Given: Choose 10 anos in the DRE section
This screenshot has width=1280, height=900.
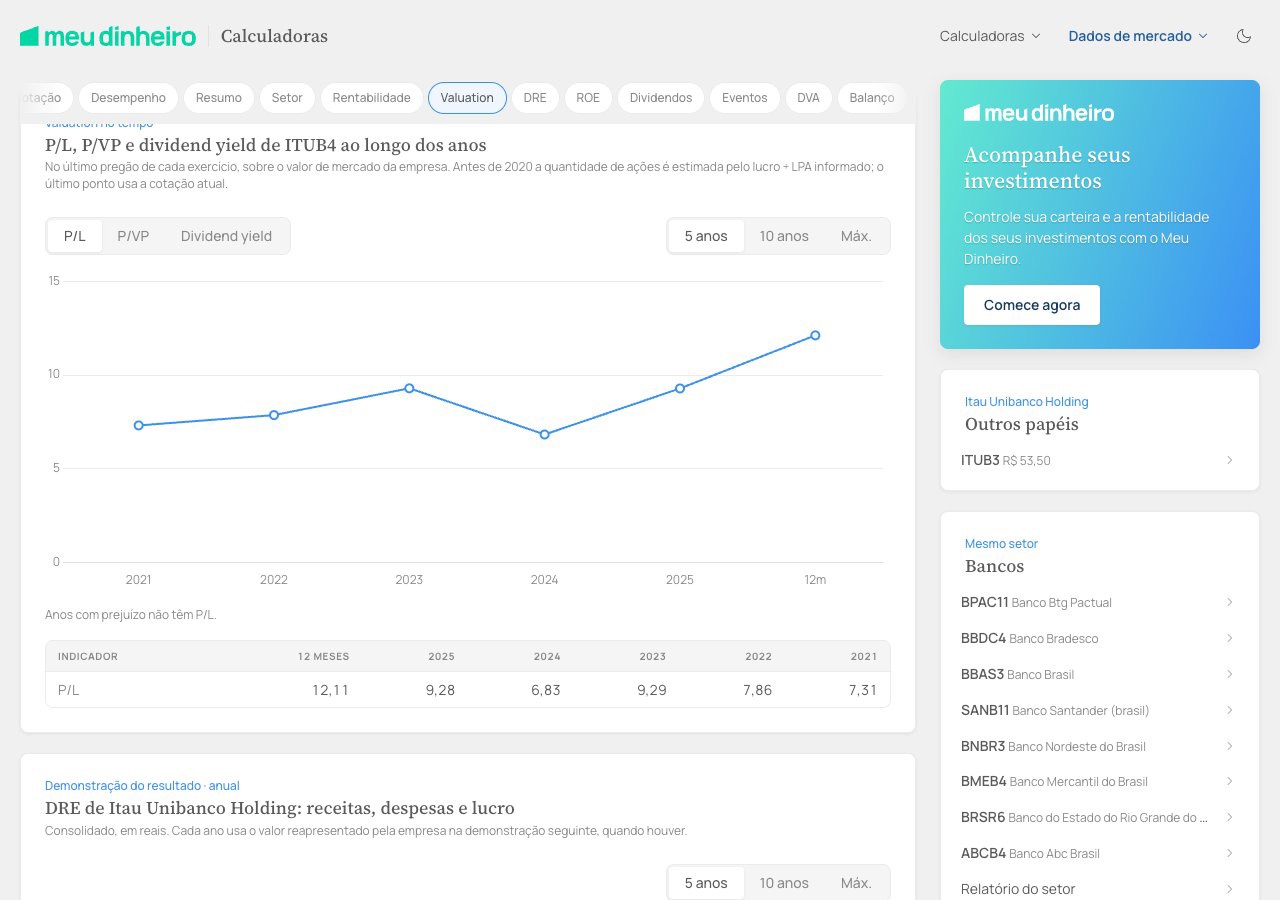Looking at the screenshot, I should pos(784,883).
